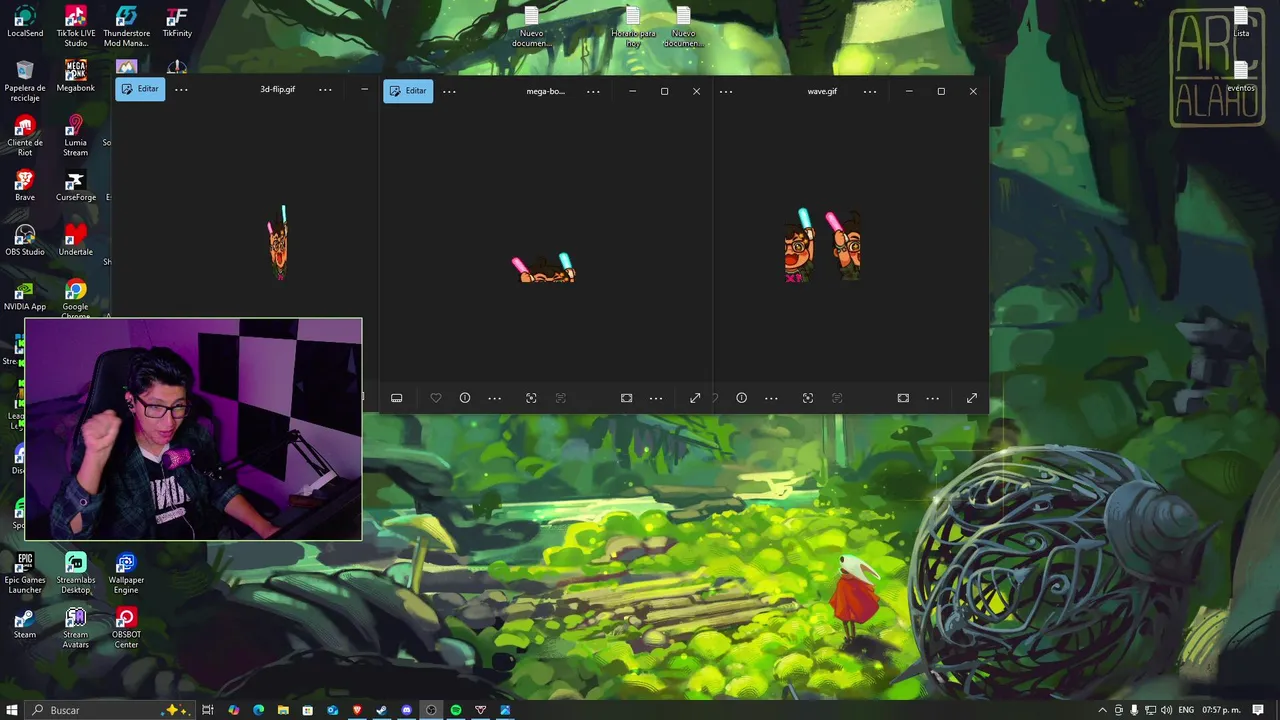Enter full screen in the mega-bo window

[x=695, y=398]
